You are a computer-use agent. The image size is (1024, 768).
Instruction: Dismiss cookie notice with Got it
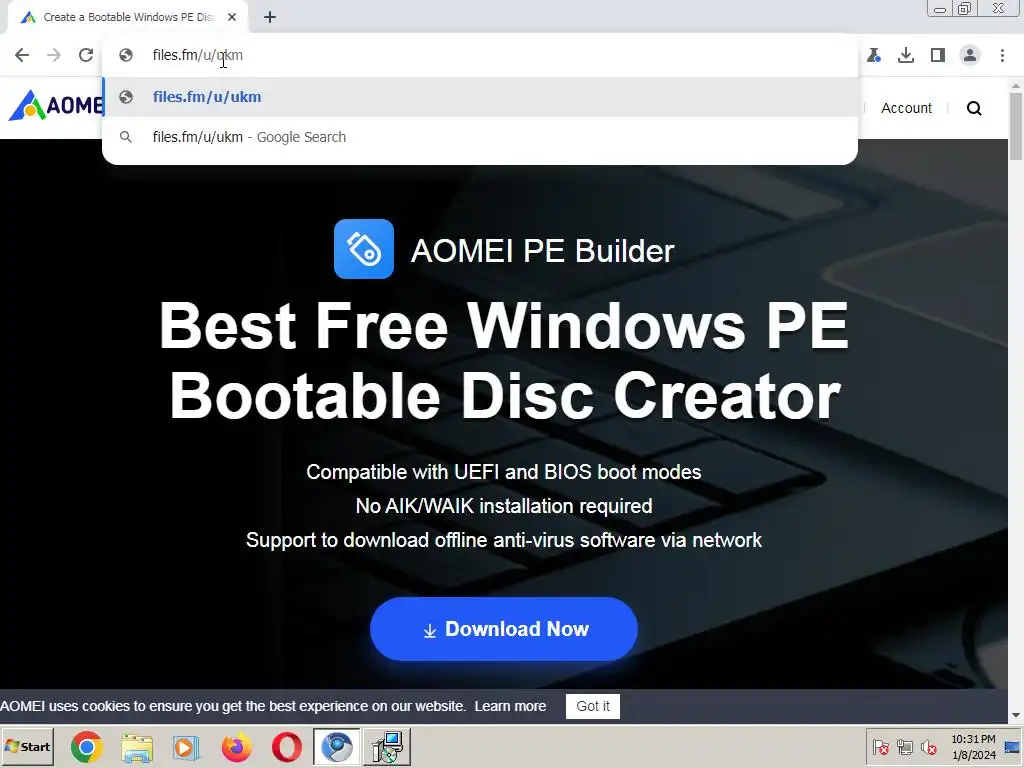tap(592, 706)
